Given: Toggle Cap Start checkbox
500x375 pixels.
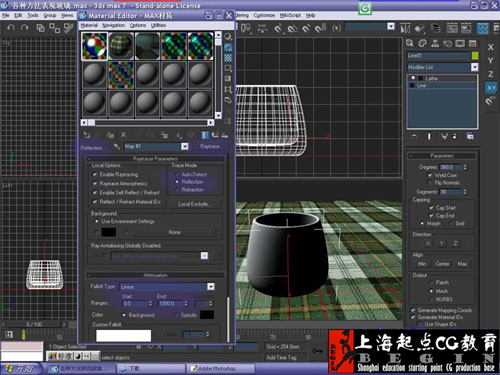Looking at the screenshot, I should 431,208.
